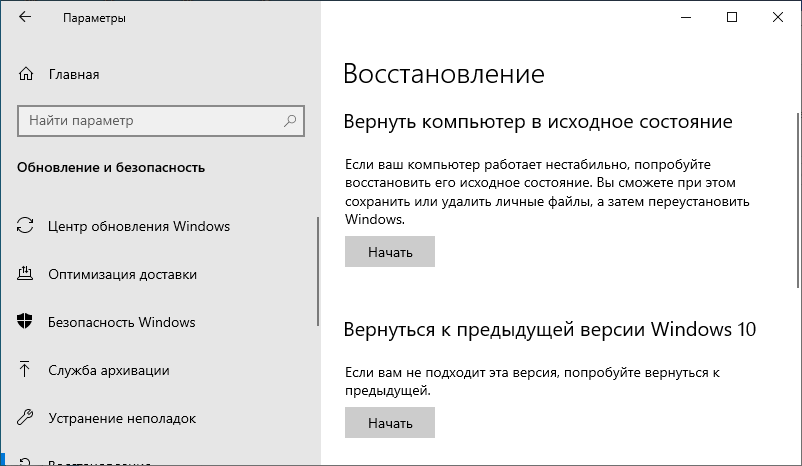The width and height of the screenshot is (802, 466).
Task: Click the Безопасность Windows shield icon
Action: pyautogui.click(x=26, y=322)
